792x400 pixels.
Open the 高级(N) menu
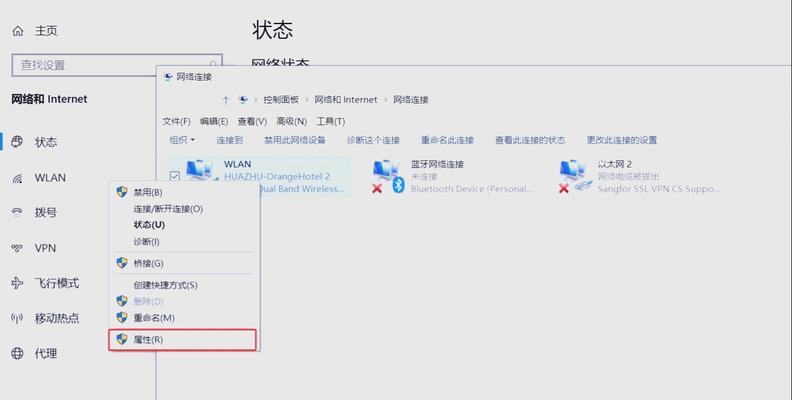291,122
